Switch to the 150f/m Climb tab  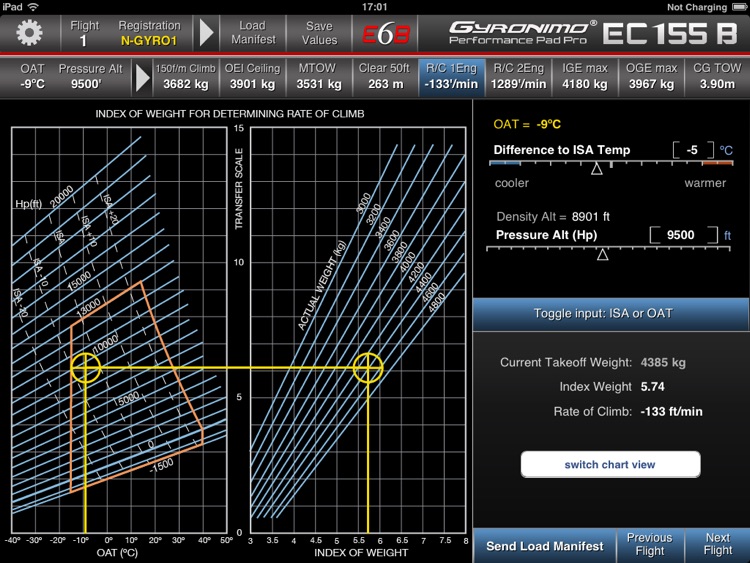(x=186, y=77)
